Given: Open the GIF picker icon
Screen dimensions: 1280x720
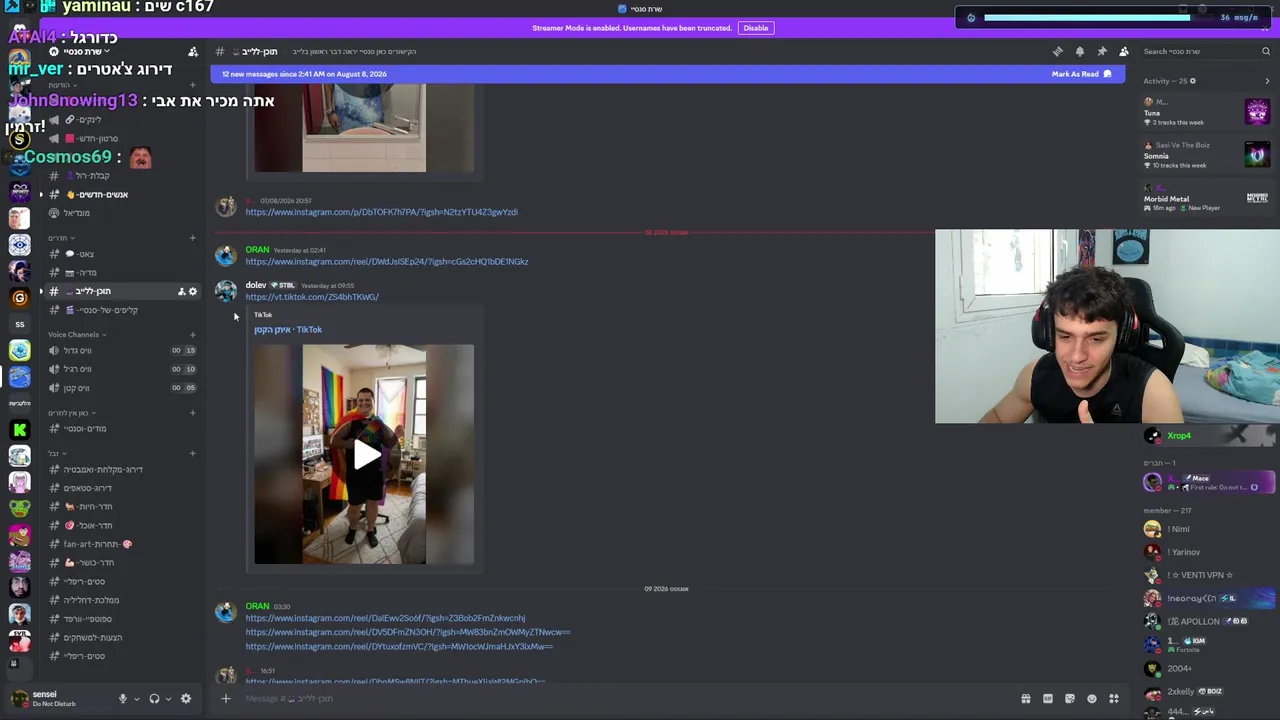Looking at the screenshot, I should 1048,699.
